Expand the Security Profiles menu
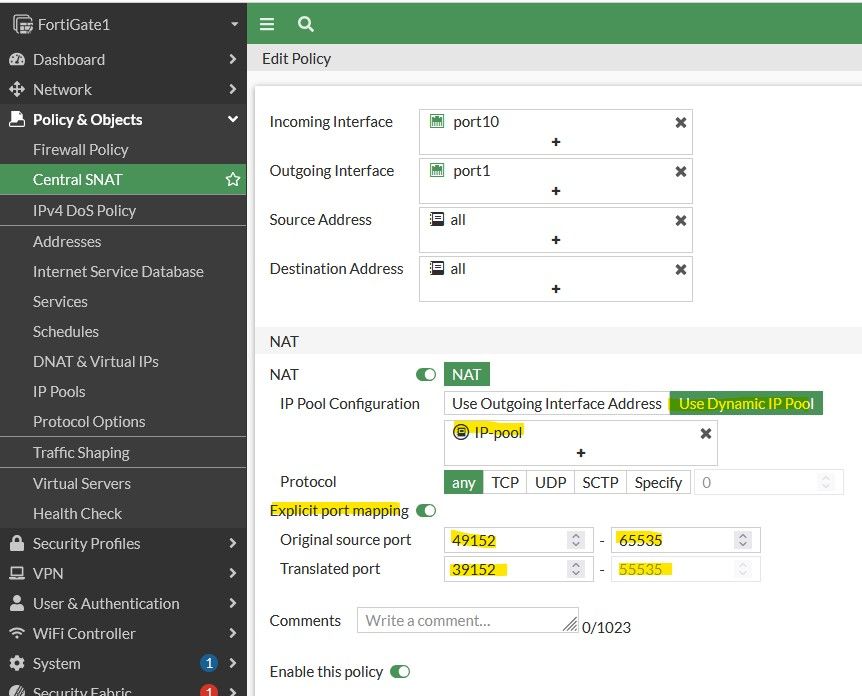The height and width of the screenshot is (696, 862). click(232, 544)
